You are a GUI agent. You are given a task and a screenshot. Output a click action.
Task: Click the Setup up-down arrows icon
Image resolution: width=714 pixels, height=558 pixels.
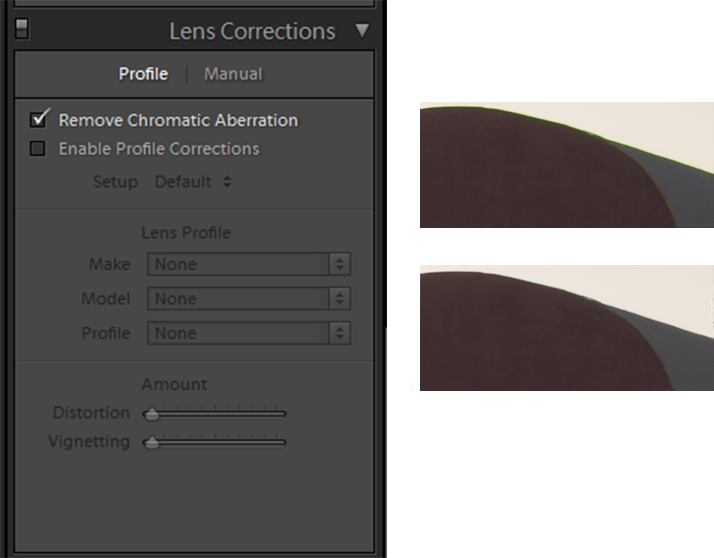(227, 182)
